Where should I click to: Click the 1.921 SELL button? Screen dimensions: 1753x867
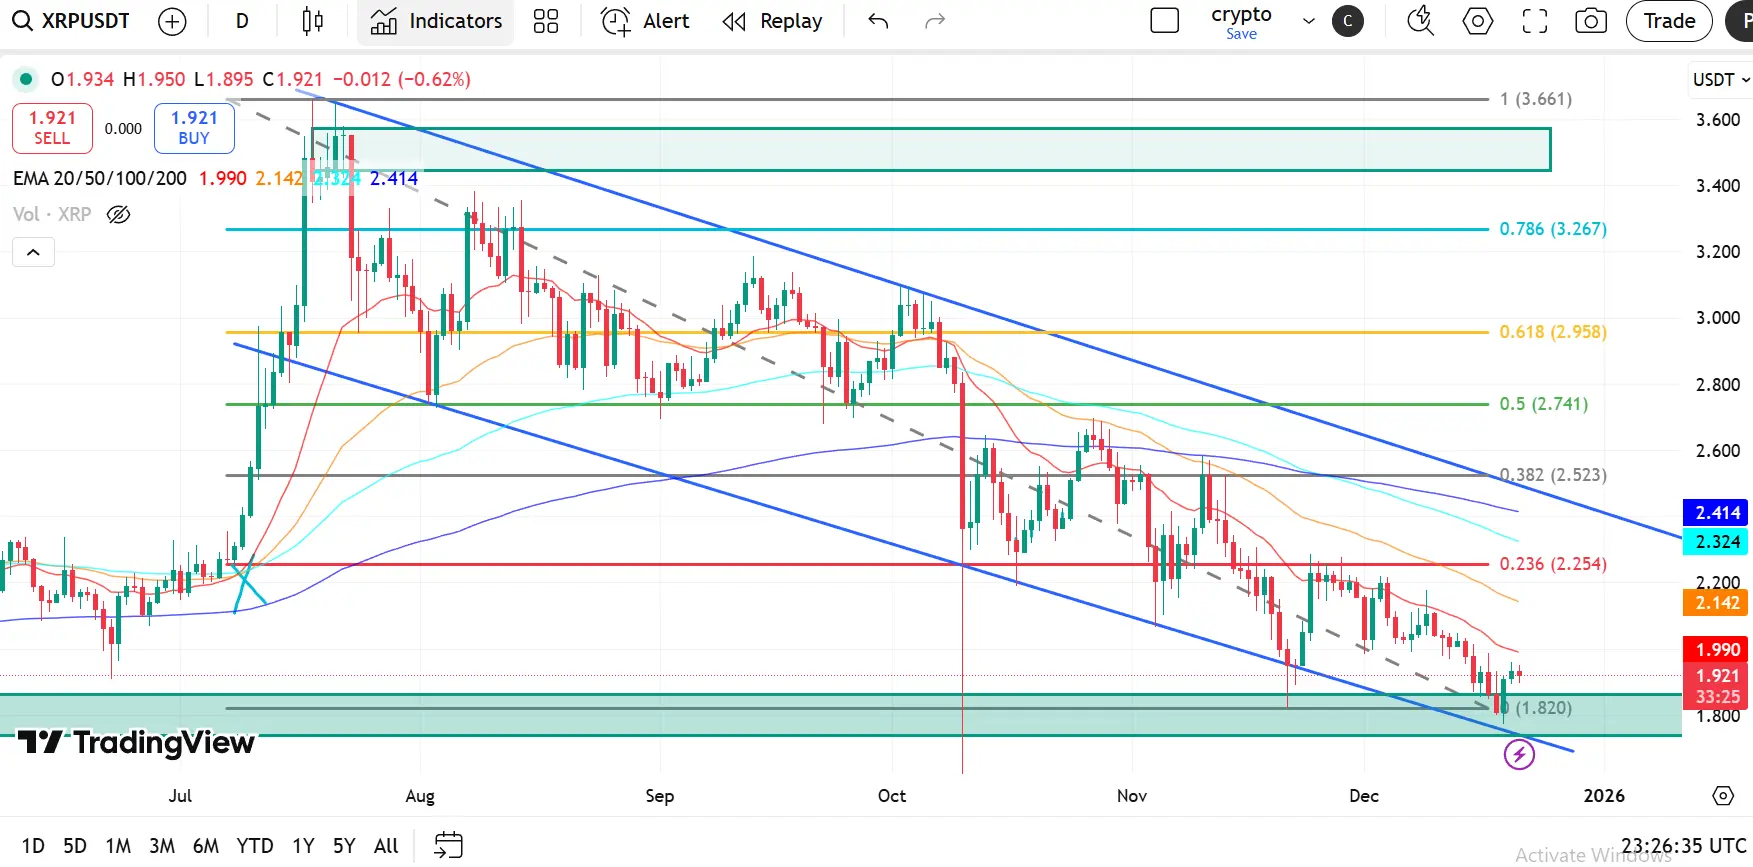[x=52, y=128]
